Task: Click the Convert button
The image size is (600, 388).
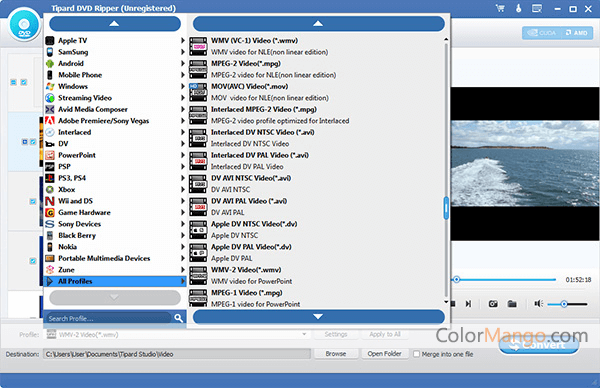Action: [x=539, y=345]
